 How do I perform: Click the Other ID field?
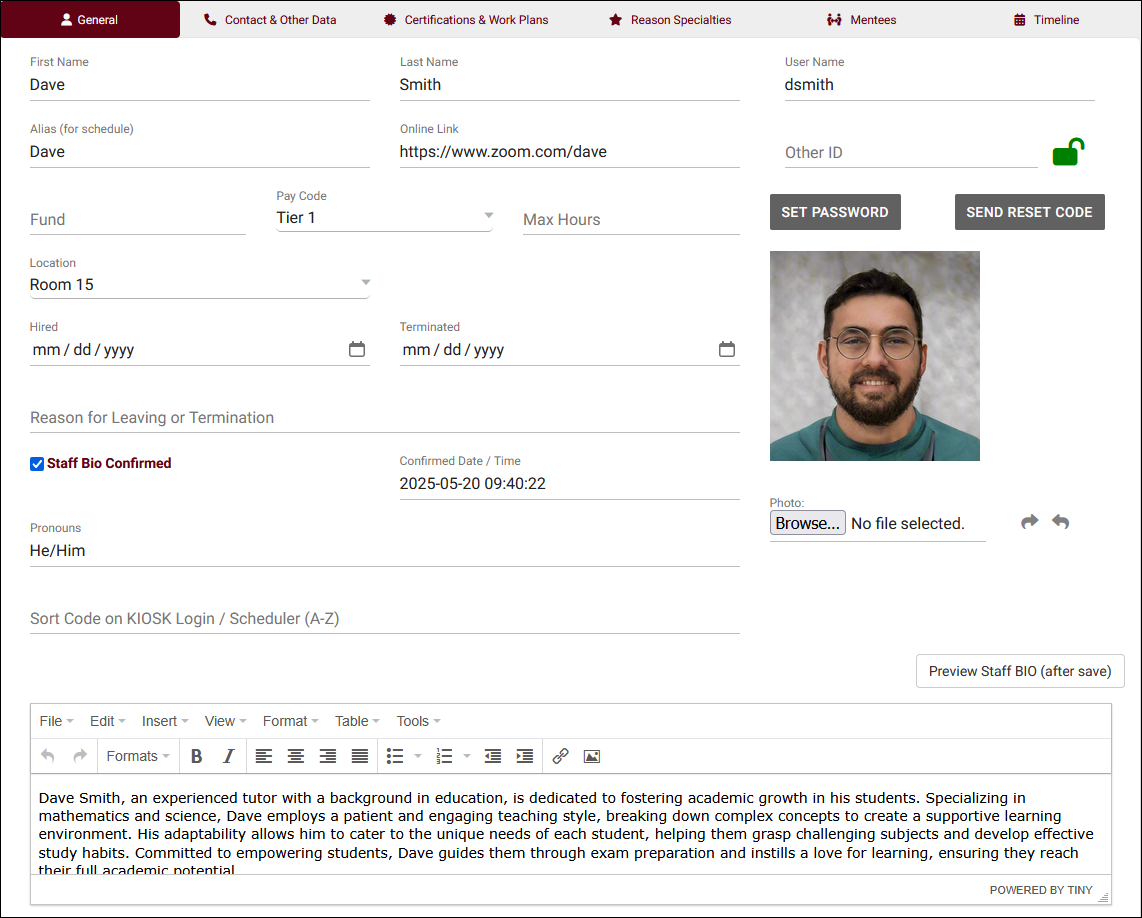911,152
